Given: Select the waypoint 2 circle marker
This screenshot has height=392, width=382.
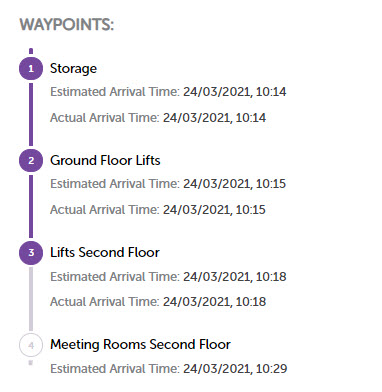Looking at the screenshot, I should tap(31, 161).
